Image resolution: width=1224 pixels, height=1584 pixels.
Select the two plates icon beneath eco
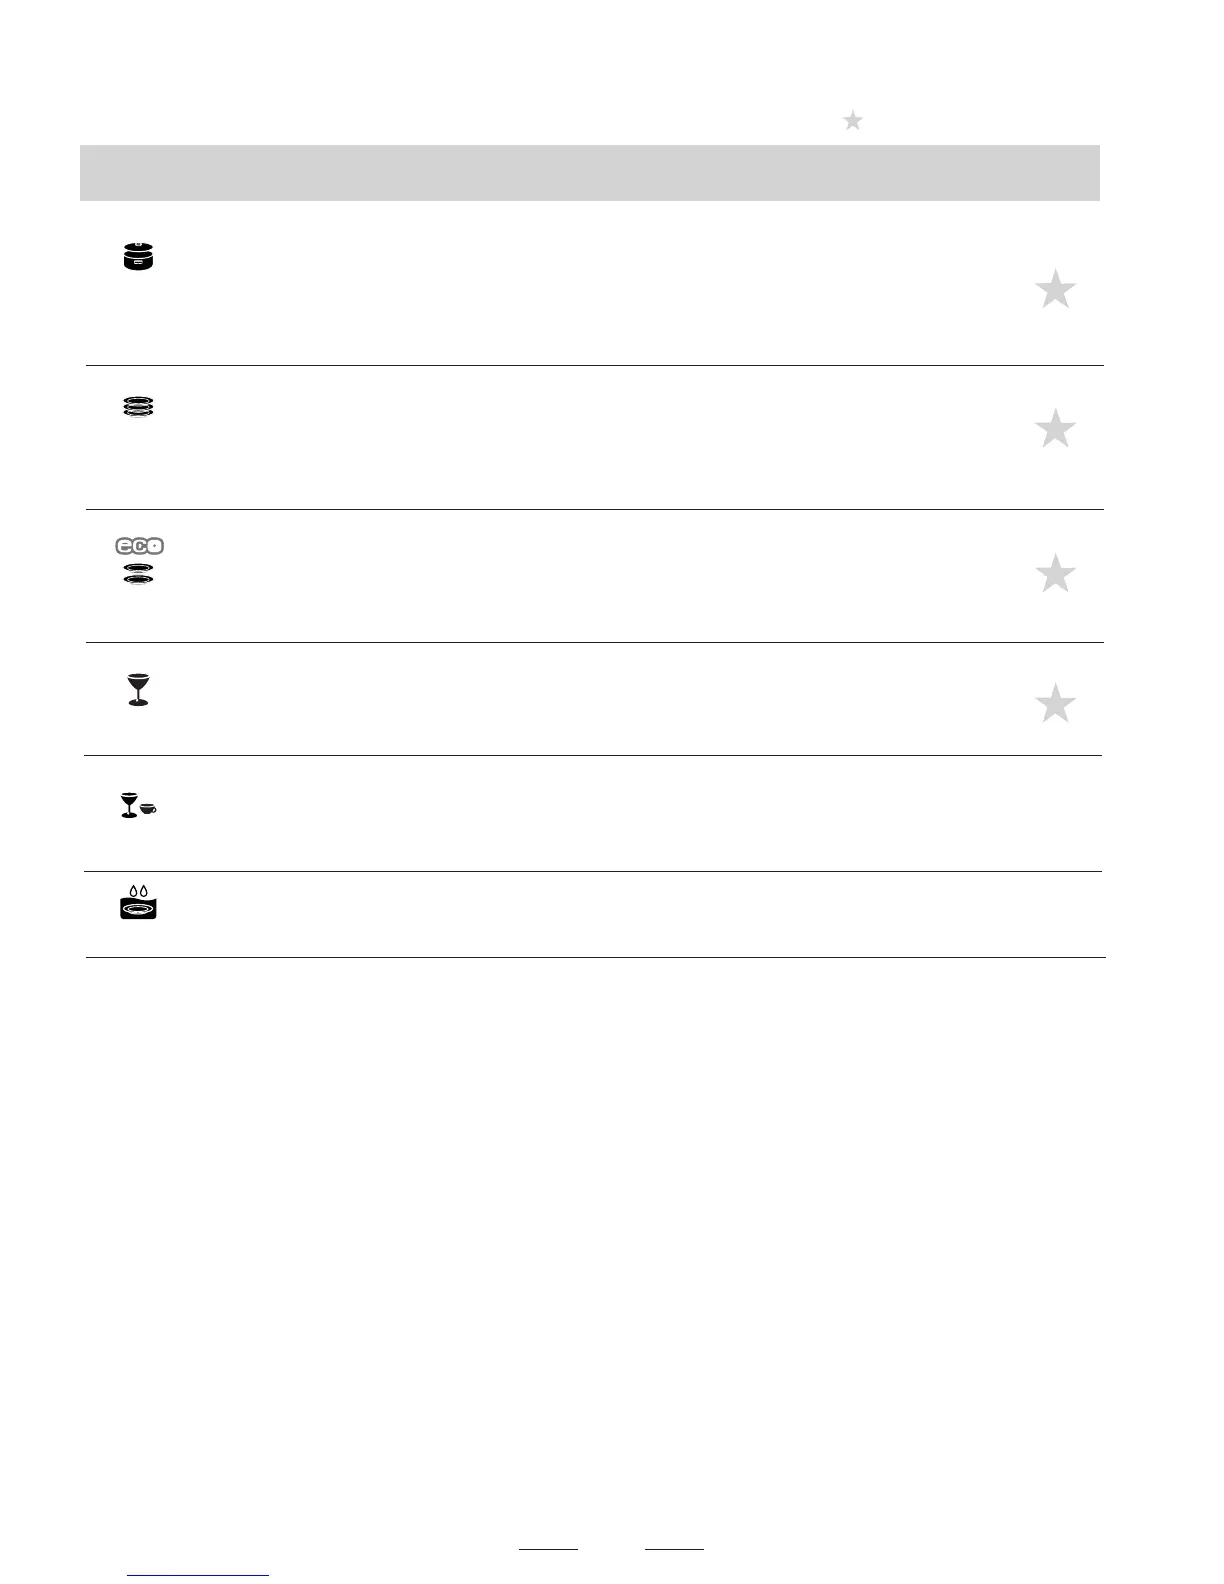click(139, 574)
